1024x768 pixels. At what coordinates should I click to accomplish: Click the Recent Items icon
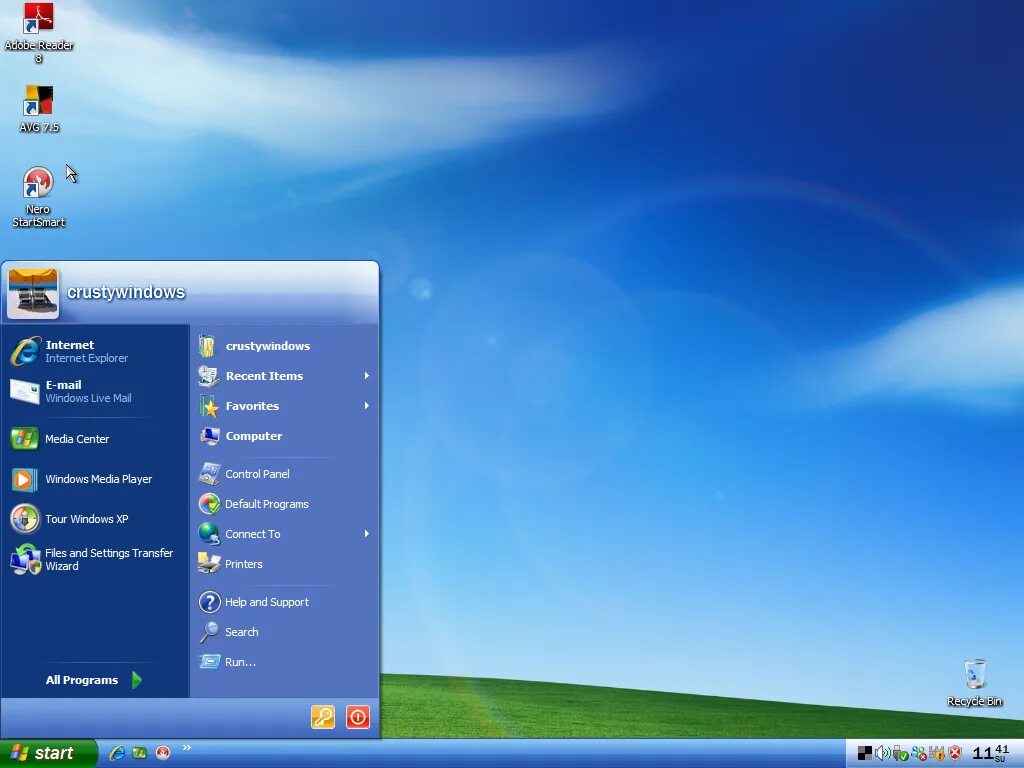click(209, 376)
